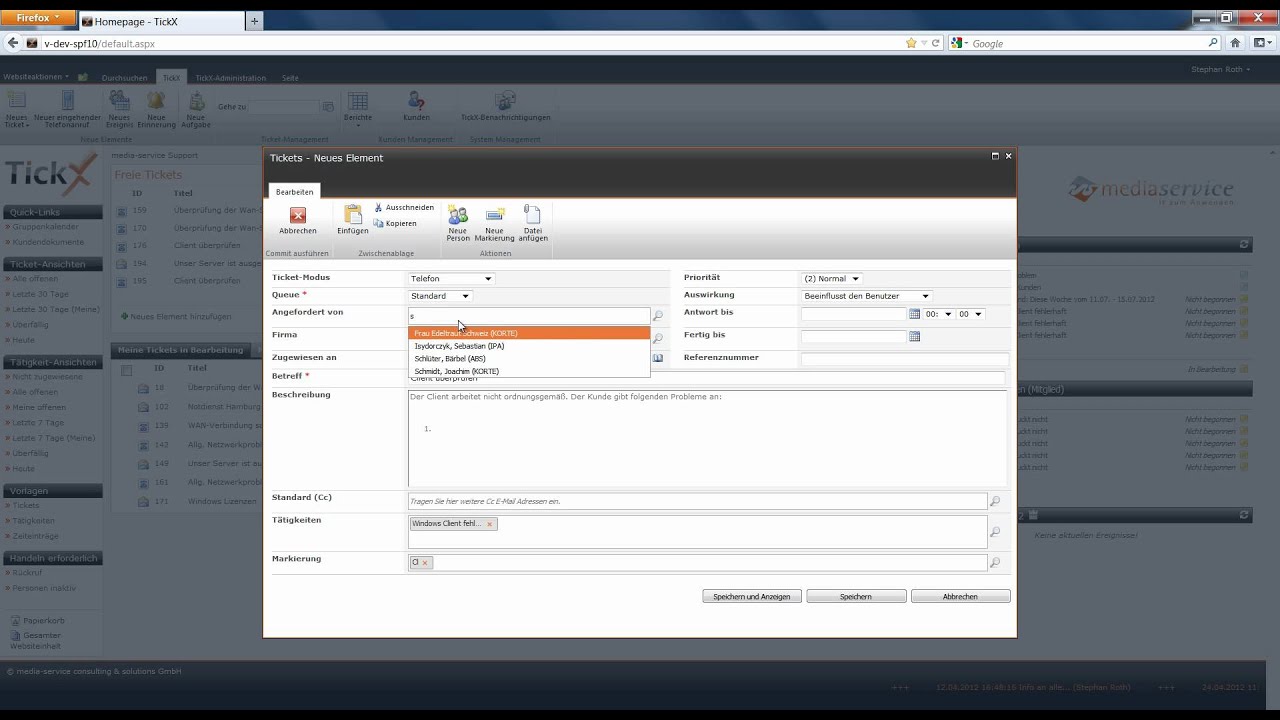Click into Referenznummer input field
This screenshot has width=1280, height=720.
[904, 359]
